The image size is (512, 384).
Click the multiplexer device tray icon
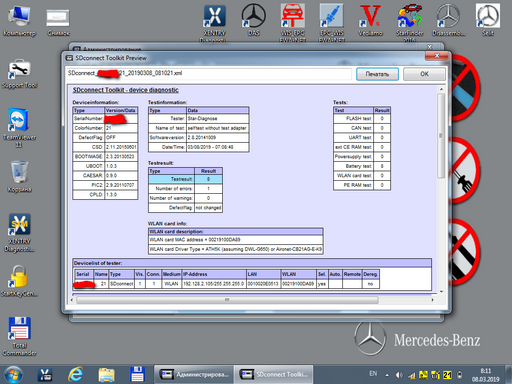459,375
